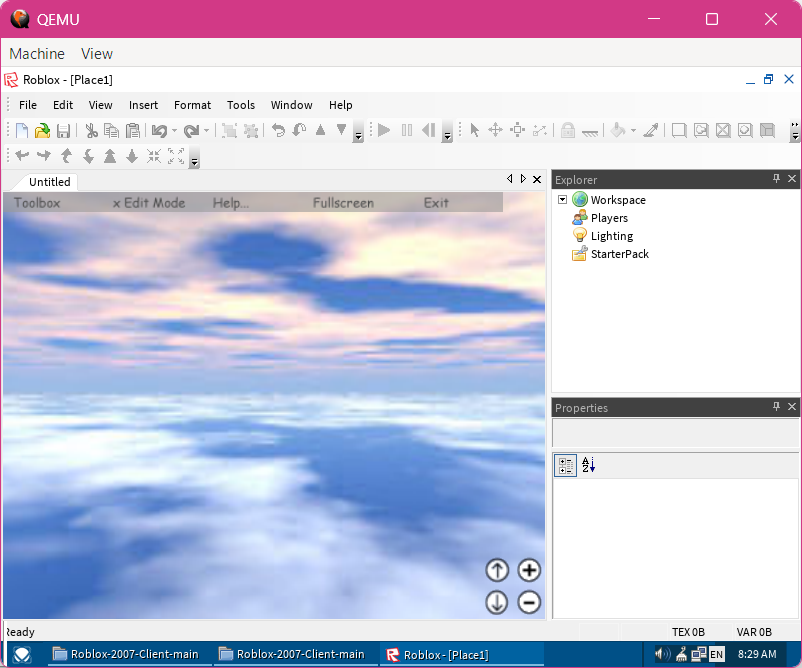Open the Format menu
Image resolution: width=802 pixels, height=668 pixels.
click(x=192, y=105)
